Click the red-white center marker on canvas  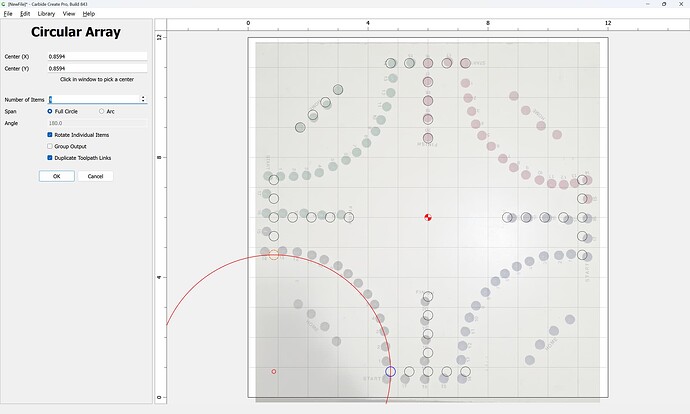click(x=428, y=217)
